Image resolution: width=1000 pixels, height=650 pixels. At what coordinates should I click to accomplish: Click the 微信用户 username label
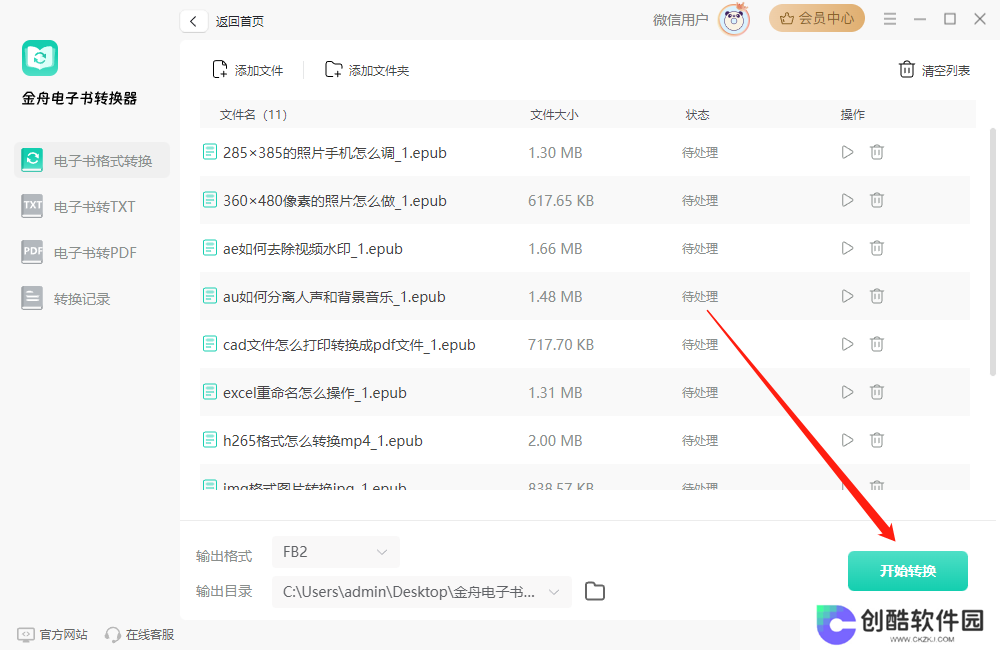tap(680, 20)
